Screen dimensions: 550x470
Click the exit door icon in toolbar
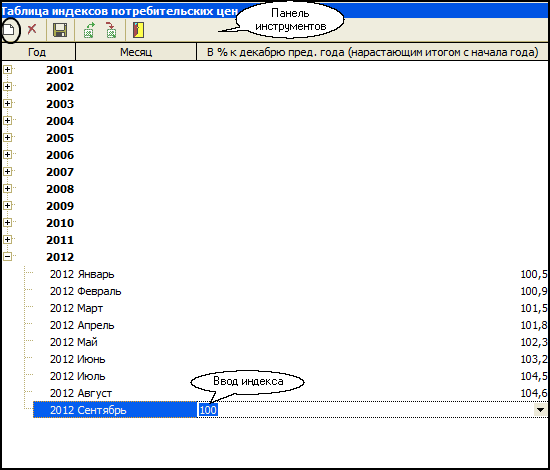[138, 30]
